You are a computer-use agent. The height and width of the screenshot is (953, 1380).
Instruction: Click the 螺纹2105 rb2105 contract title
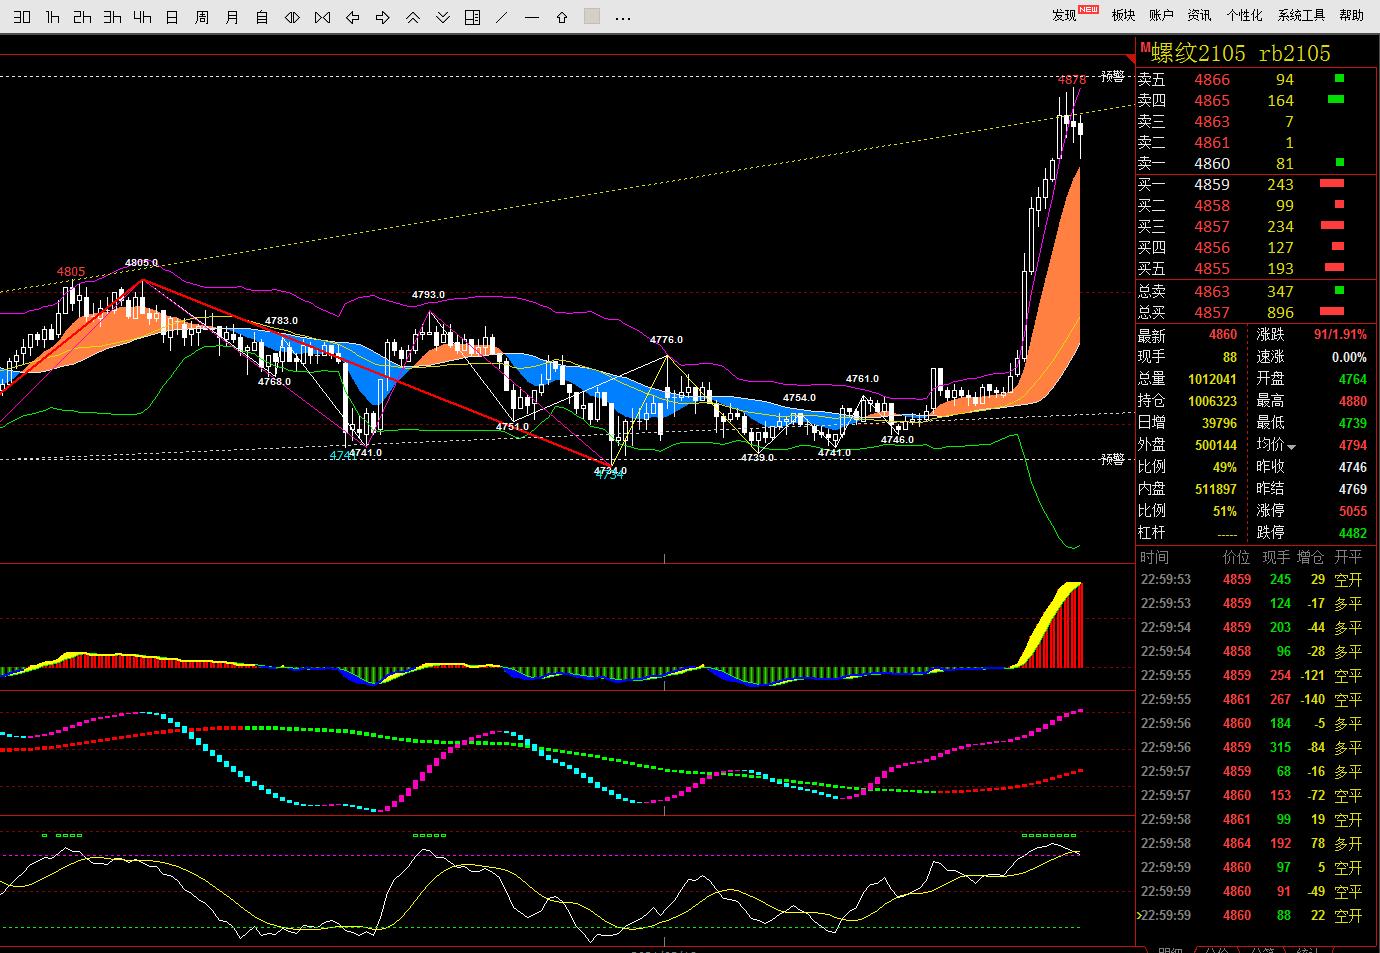click(1240, 53)
